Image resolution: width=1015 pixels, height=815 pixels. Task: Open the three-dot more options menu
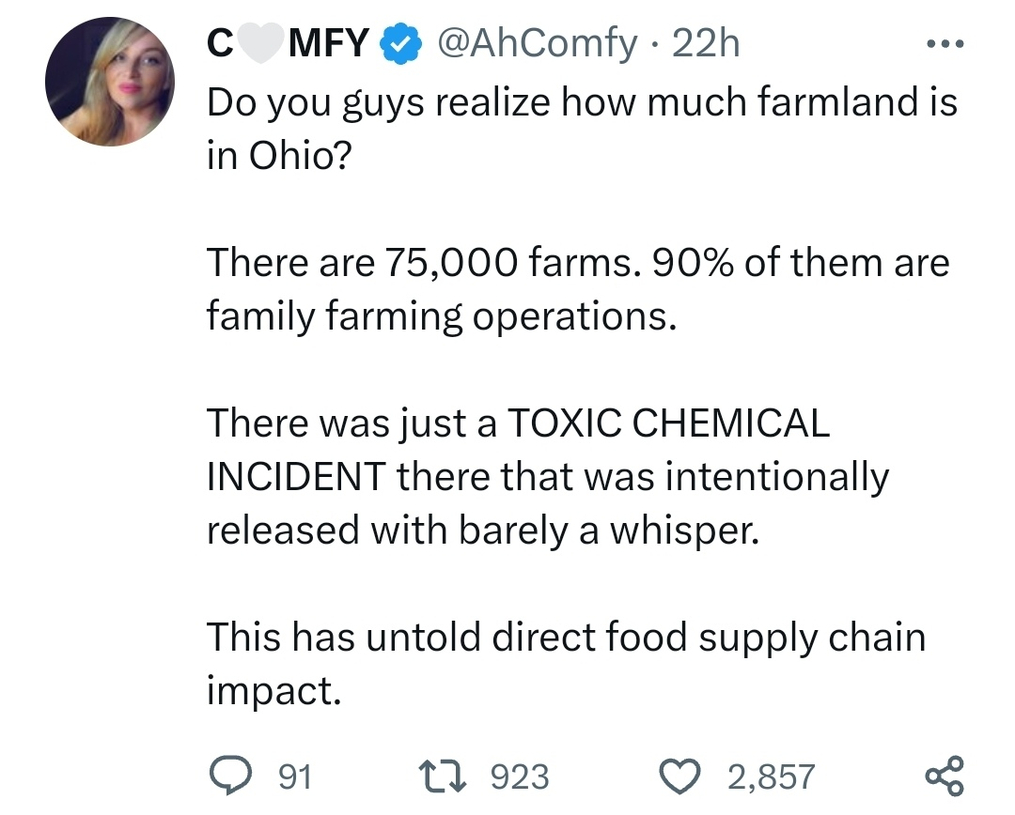pyautogui.click(x=946, y=44)
